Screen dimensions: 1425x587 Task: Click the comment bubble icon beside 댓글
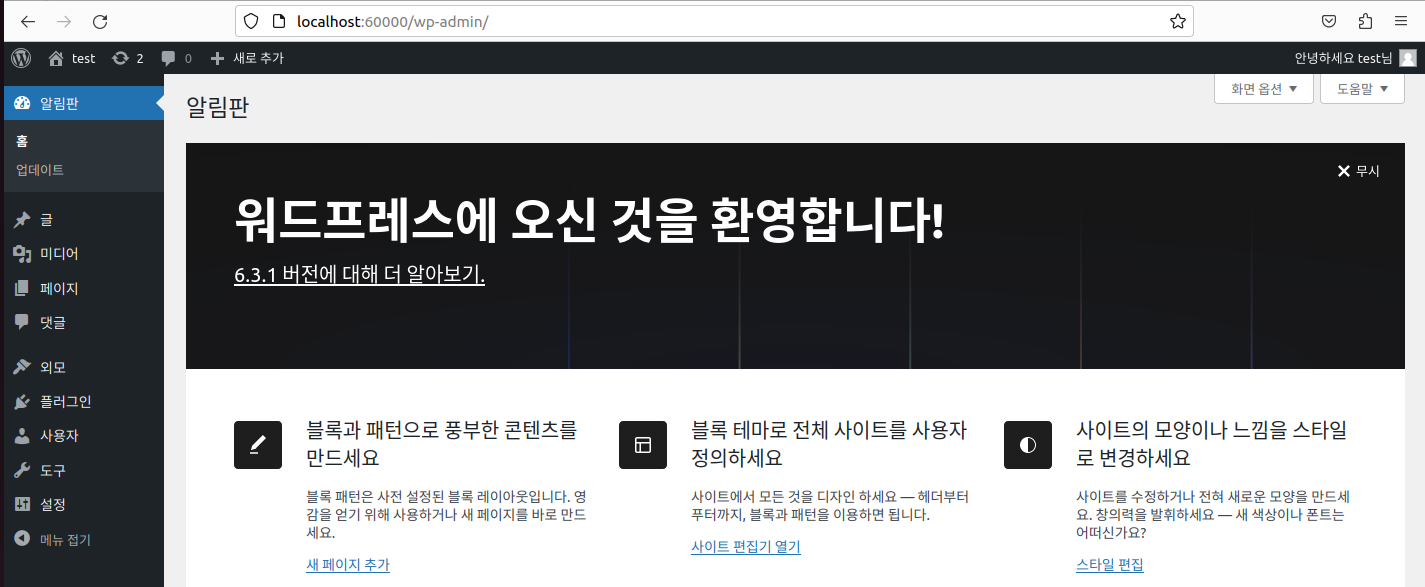coord(22,322)
